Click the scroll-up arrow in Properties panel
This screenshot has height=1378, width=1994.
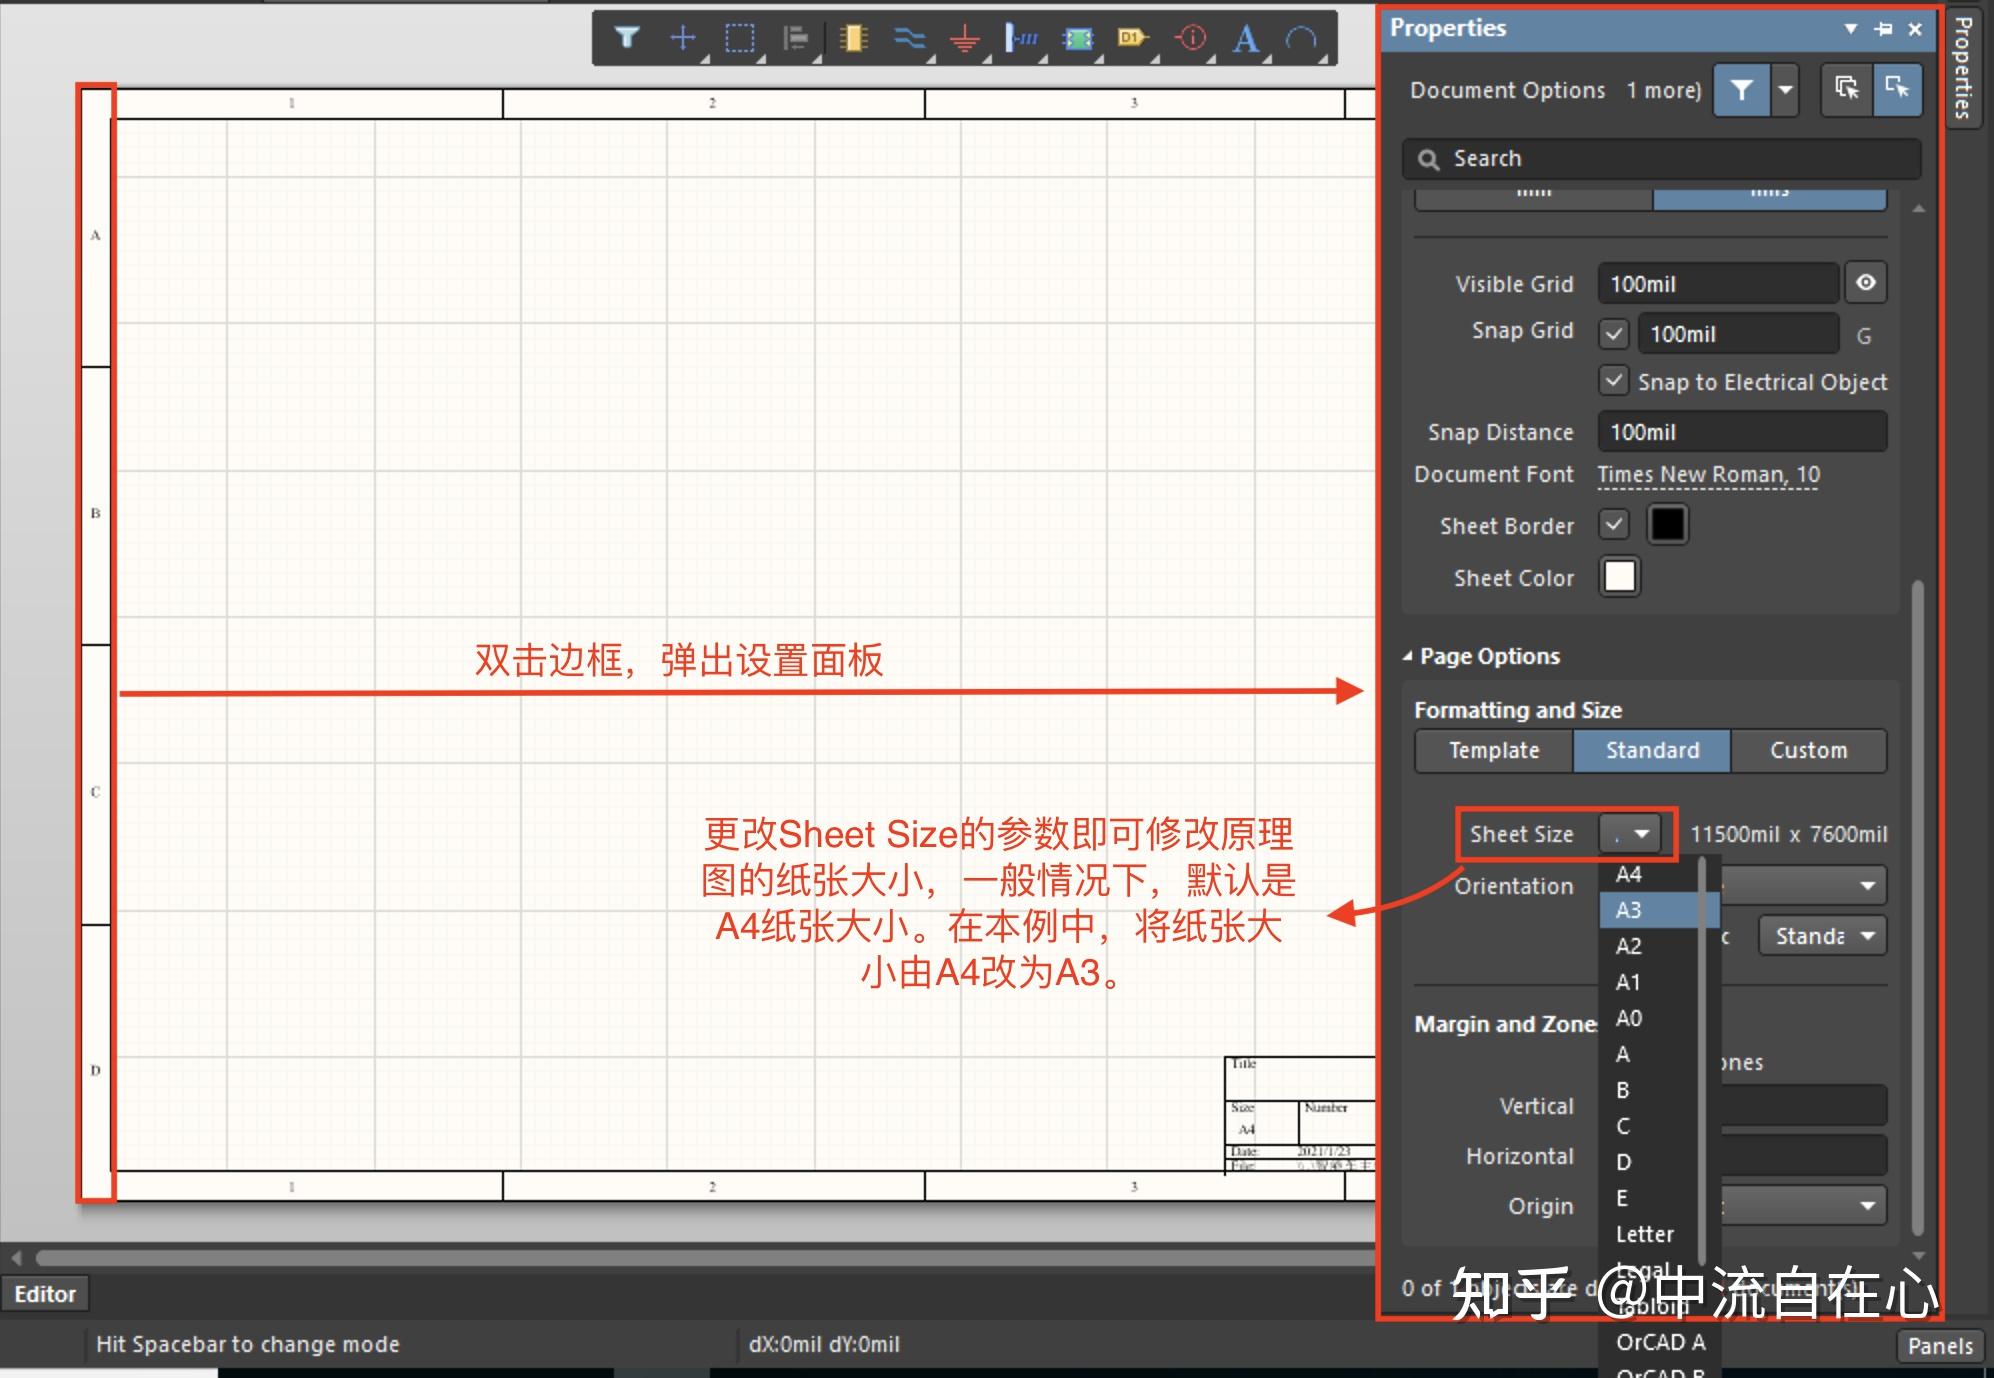pyautogui.click(x=1918, y=208)
